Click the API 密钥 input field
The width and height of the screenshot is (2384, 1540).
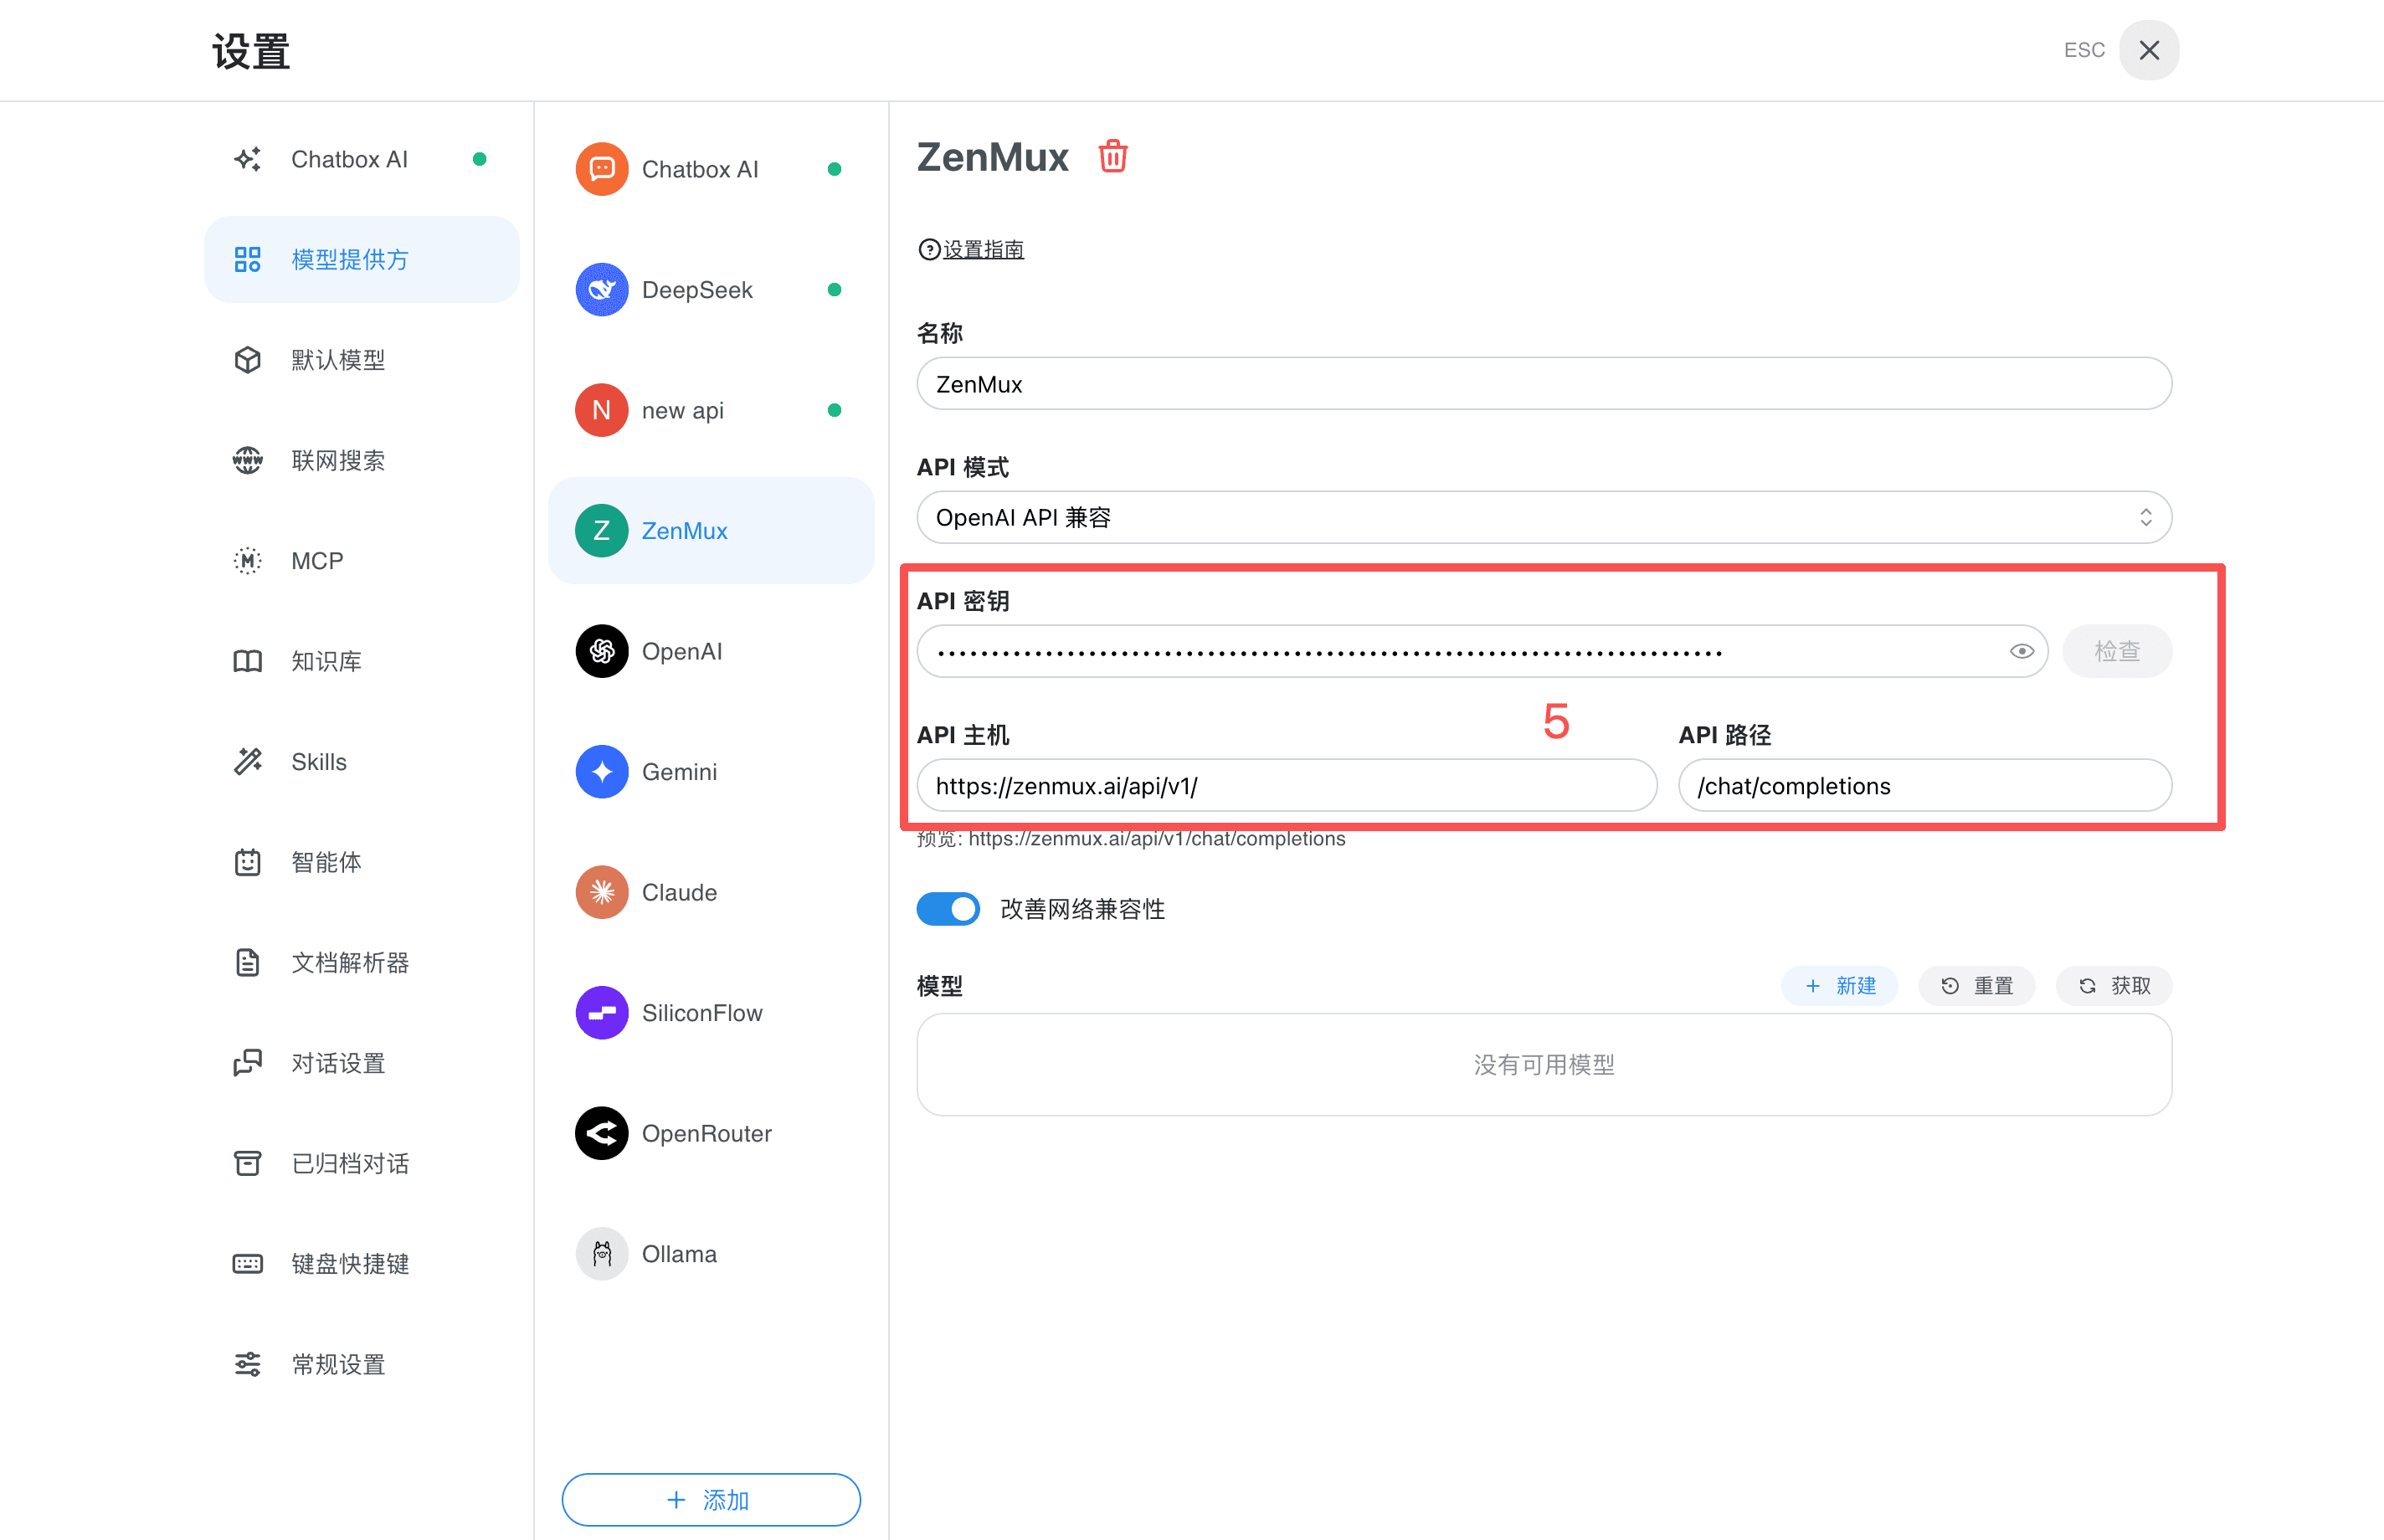coord(1482,651)
